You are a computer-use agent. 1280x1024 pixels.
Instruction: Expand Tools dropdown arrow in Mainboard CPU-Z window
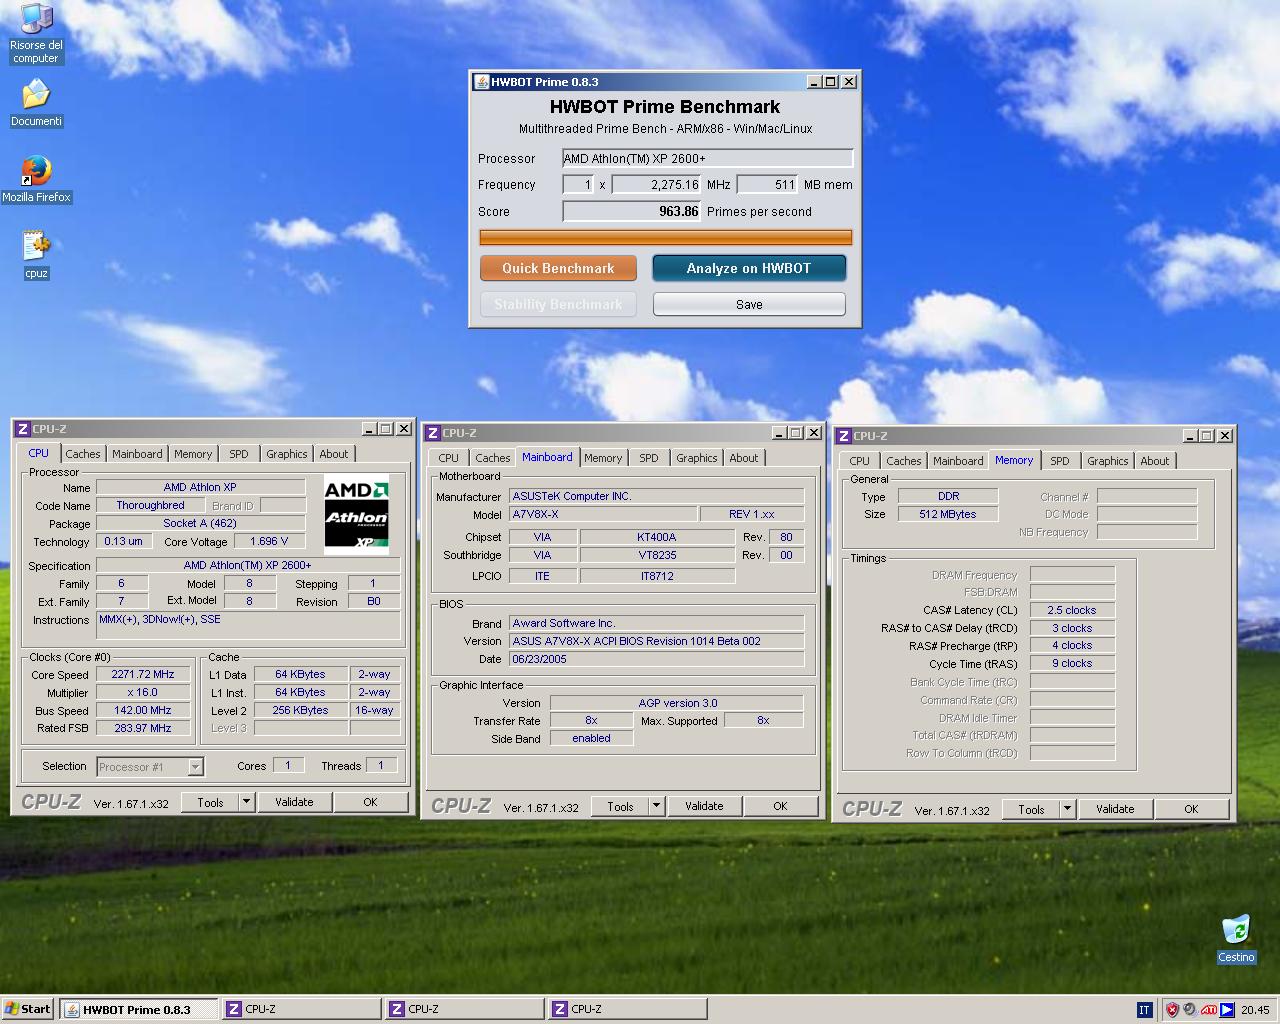pyautogui.click(x=657, y=806)
